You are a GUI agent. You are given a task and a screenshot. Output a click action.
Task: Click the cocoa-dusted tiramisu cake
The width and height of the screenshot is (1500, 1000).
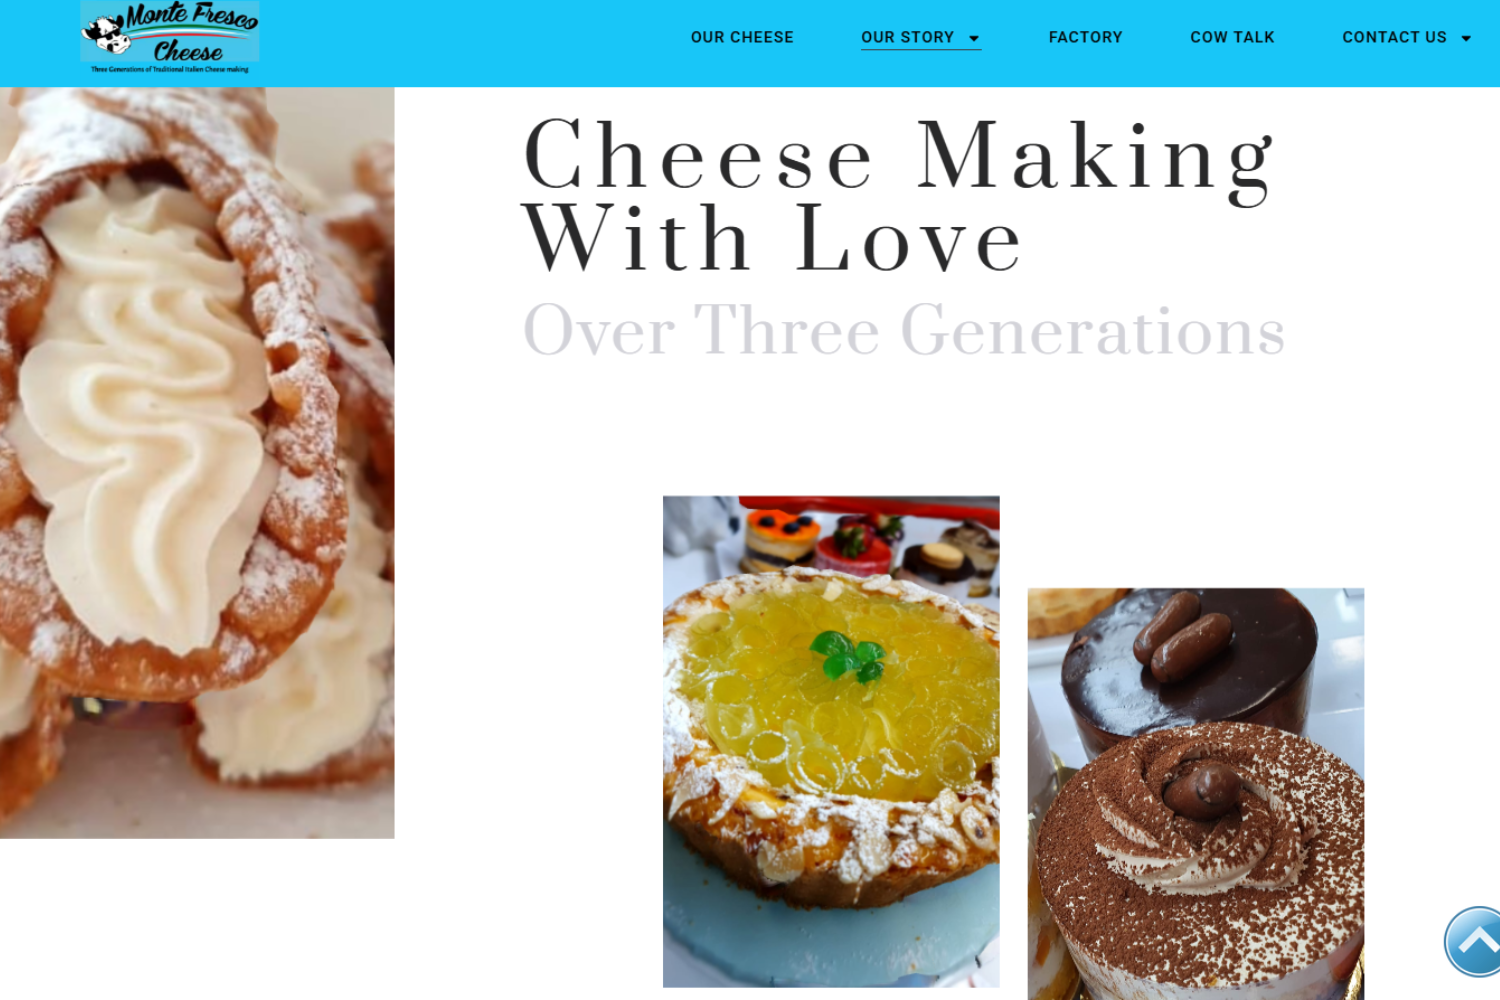1200,860
